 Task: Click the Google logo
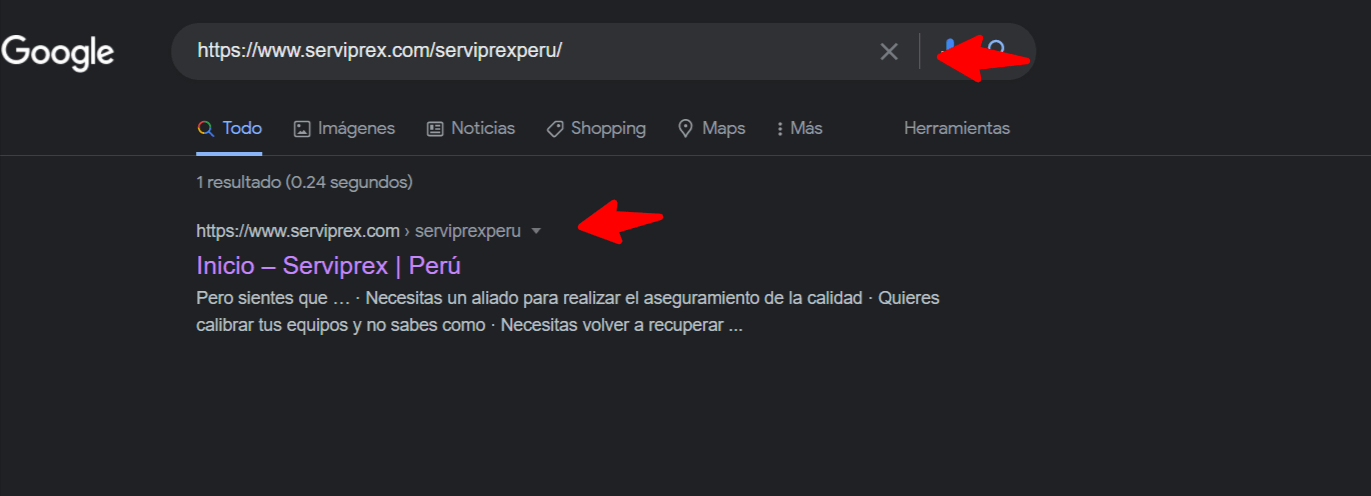click(x=57, y=52)
